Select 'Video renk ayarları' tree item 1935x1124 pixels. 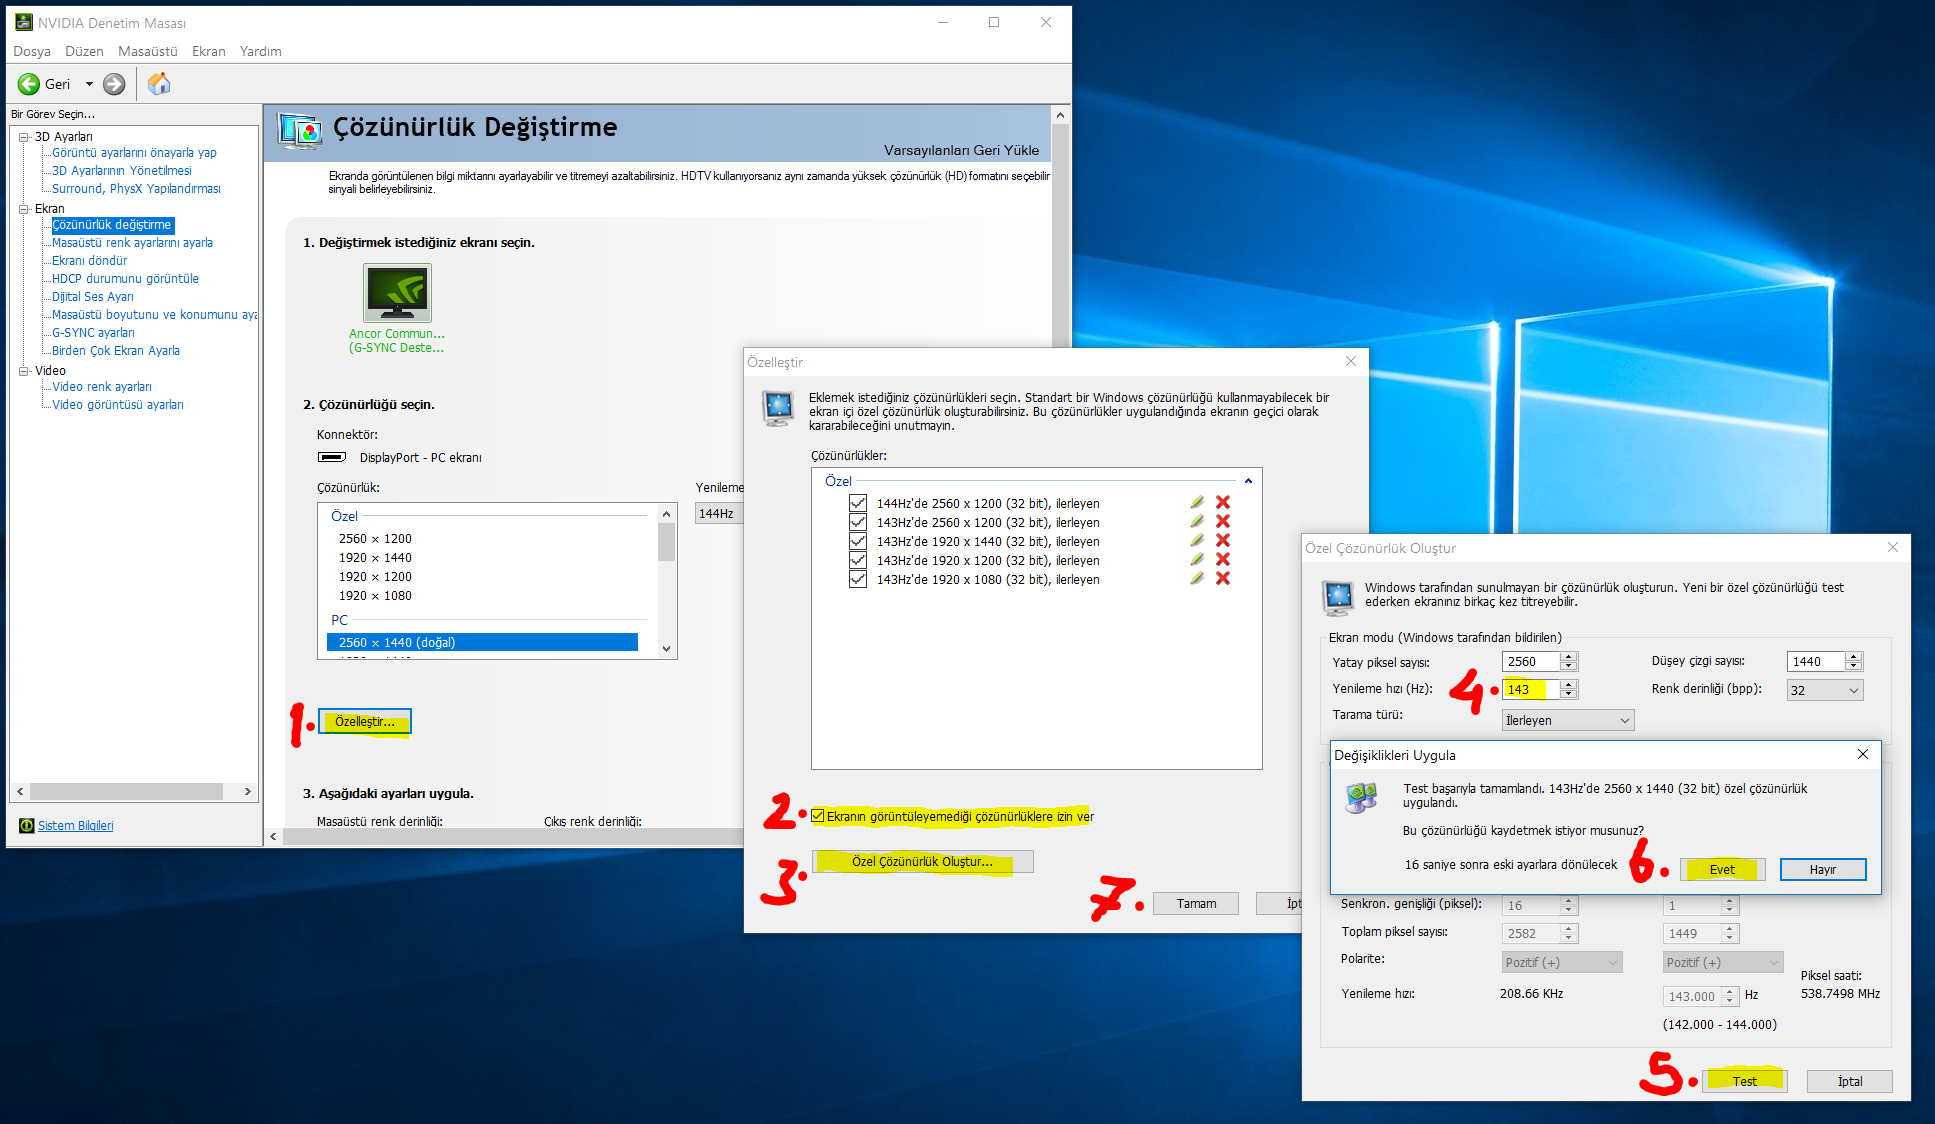click(102, 386)
